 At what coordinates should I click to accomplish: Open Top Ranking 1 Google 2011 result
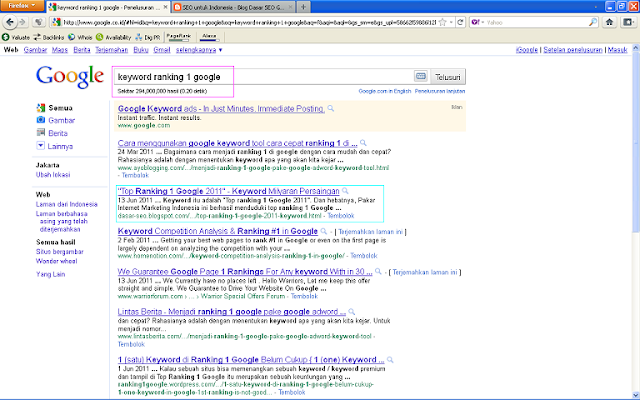tap(228, 191)
